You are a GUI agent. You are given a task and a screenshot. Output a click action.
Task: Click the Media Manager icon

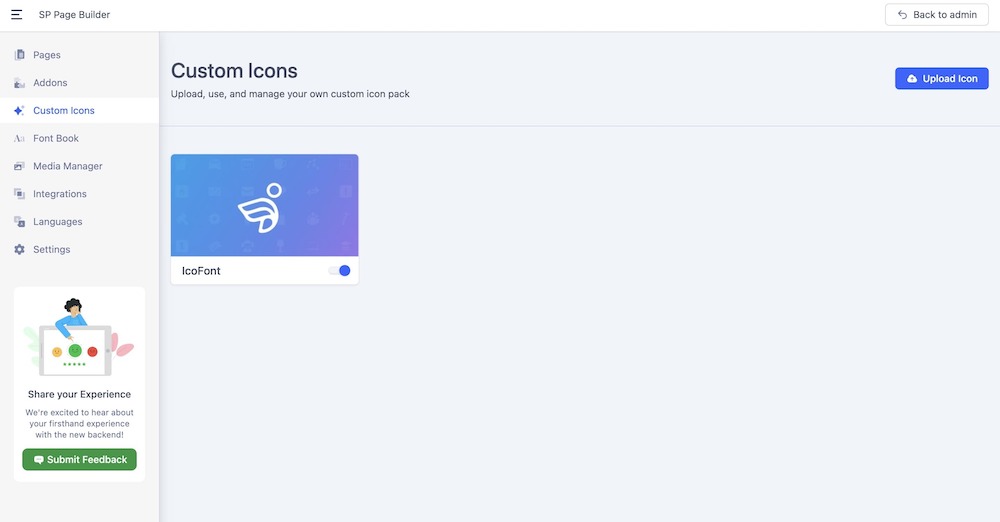(x=19, y=166)
